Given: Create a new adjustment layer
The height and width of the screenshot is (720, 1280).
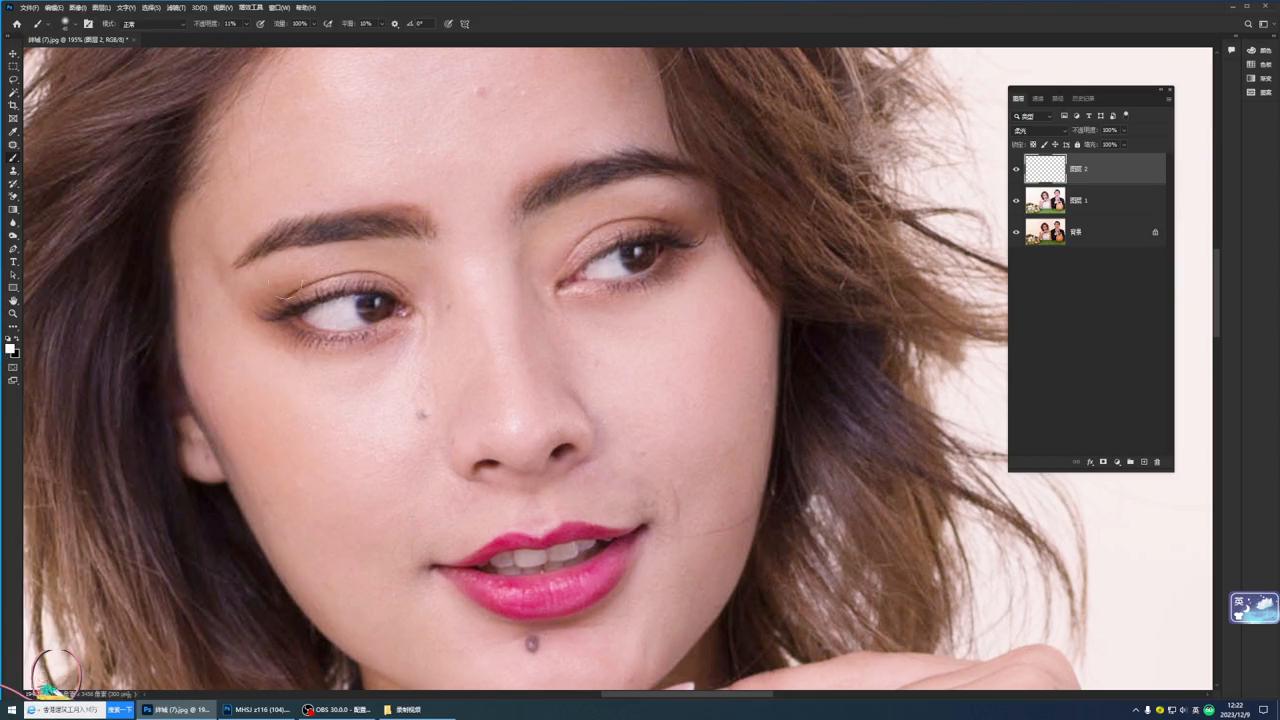Looking at the screenshot, I should click(1117, 462).
